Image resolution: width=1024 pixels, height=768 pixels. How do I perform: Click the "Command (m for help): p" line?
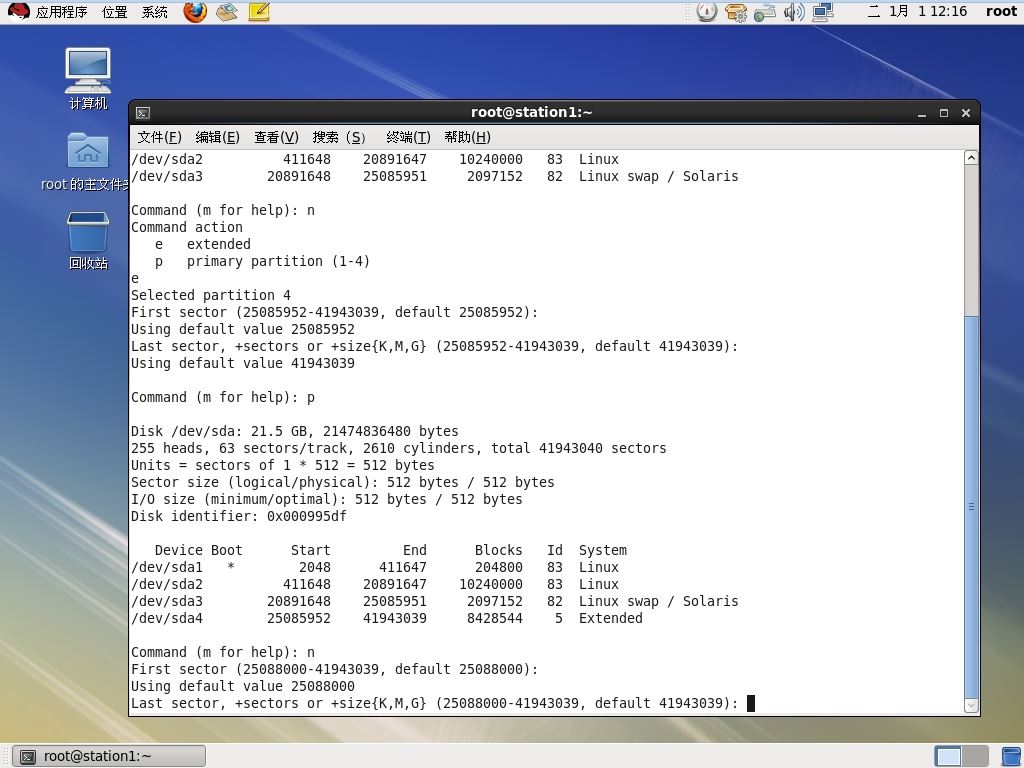pyautogui.click(x=223, y=397)
